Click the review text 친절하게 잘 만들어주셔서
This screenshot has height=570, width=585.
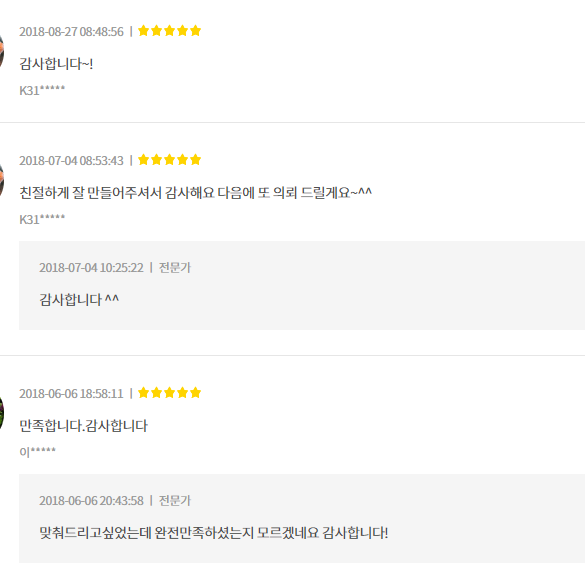coord(91,192)
